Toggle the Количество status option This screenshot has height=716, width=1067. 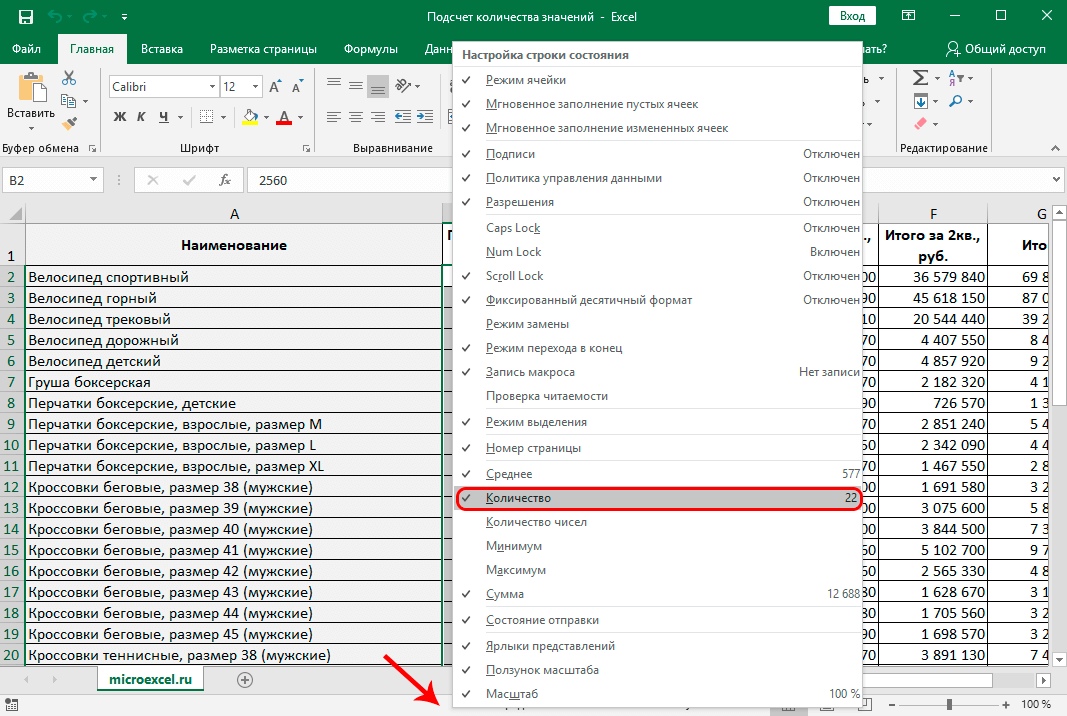(x=657, y=498)
